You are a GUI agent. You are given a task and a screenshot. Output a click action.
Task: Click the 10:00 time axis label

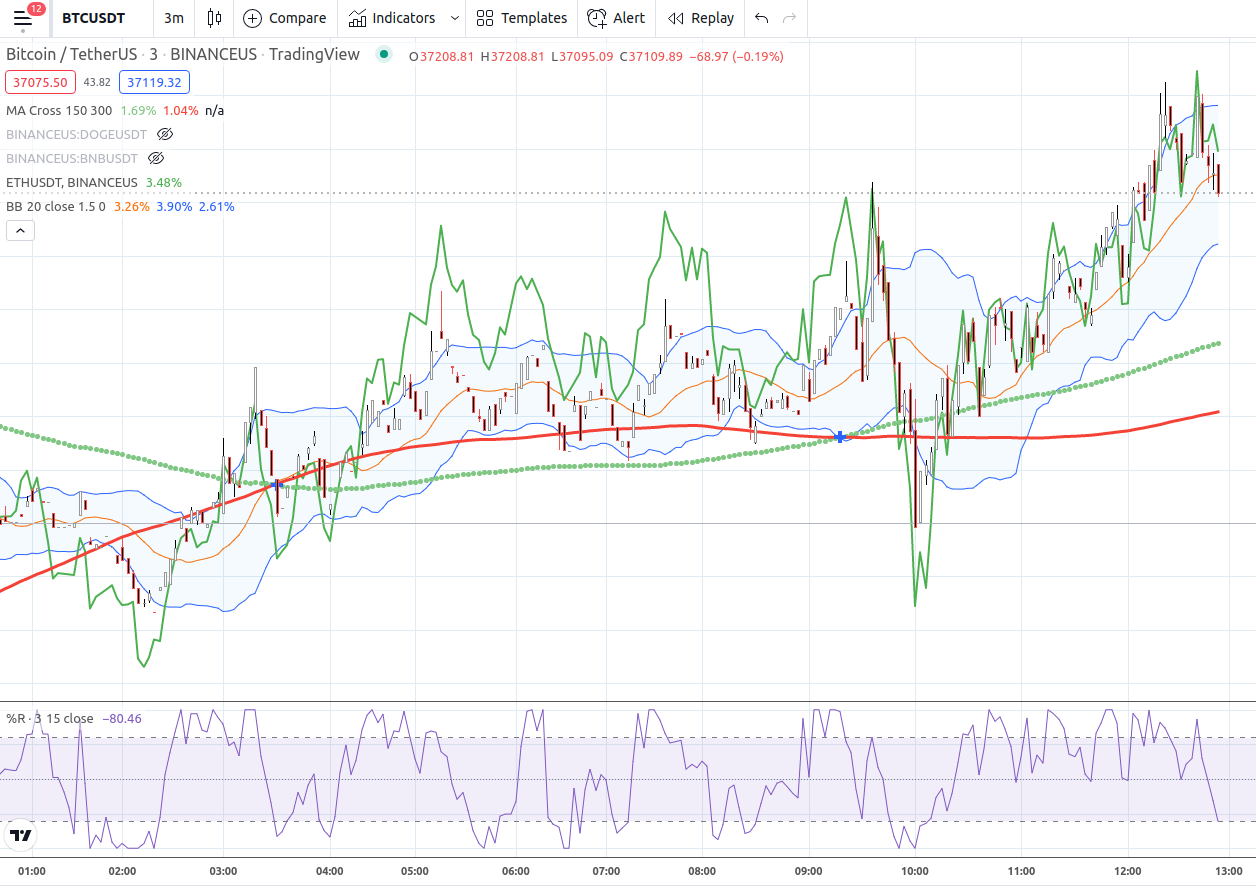915,871
